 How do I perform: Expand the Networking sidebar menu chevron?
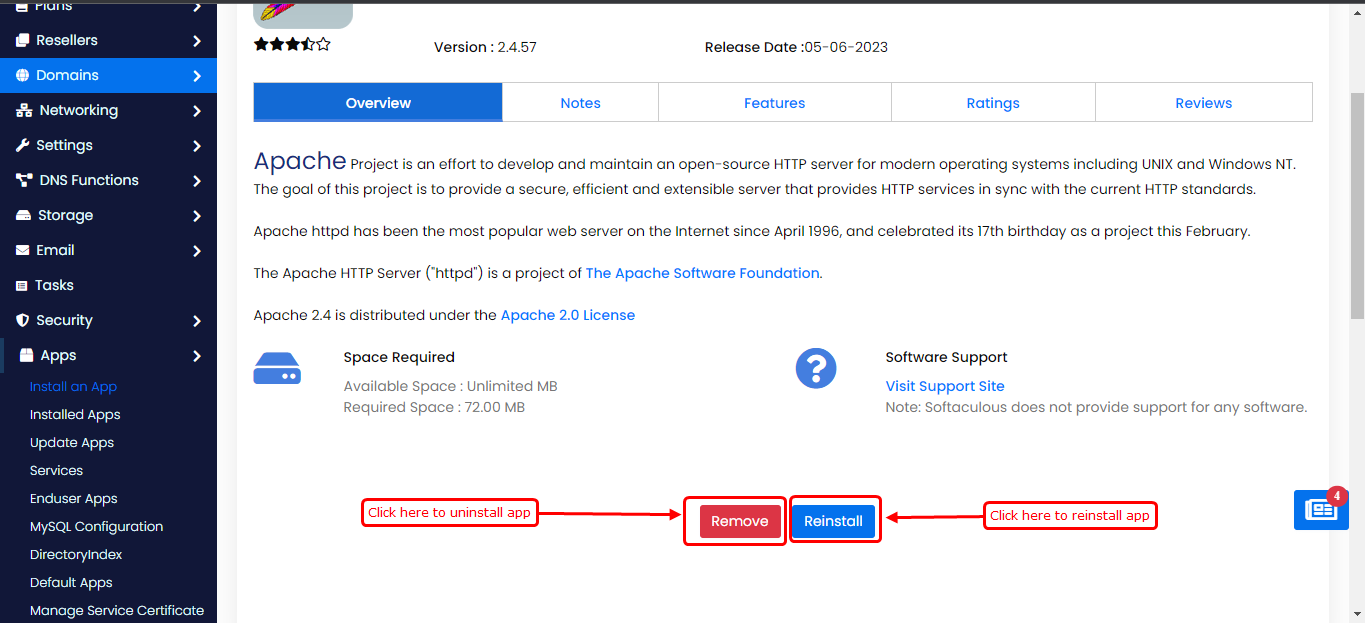(x=197, y=111)
